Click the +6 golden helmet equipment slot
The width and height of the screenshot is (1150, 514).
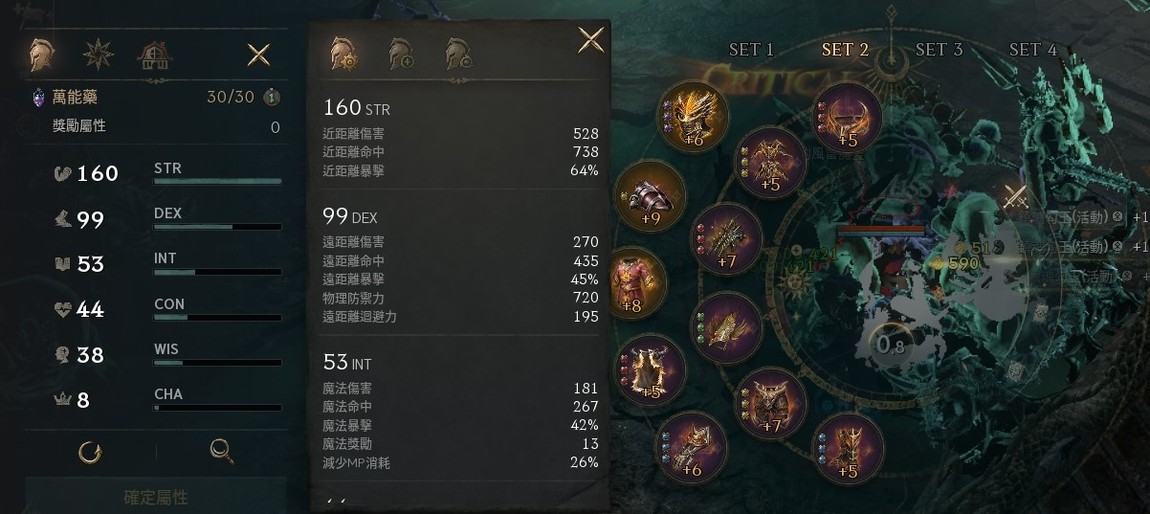click(694, 115)
